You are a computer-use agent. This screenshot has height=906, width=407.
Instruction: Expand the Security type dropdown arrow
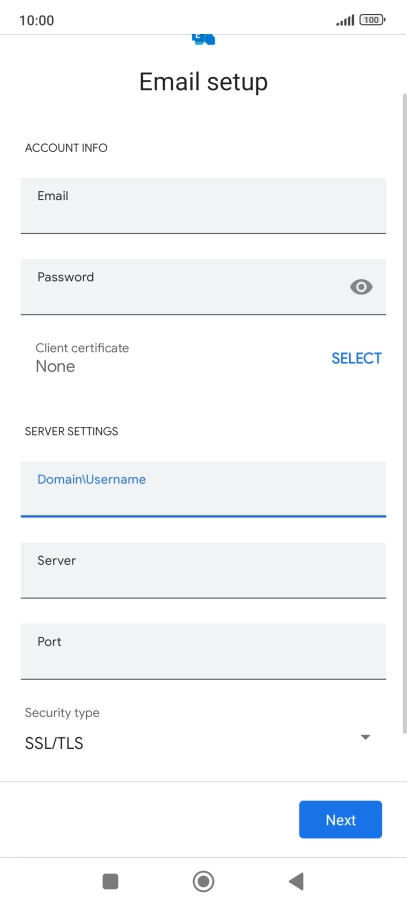(365, 737)
